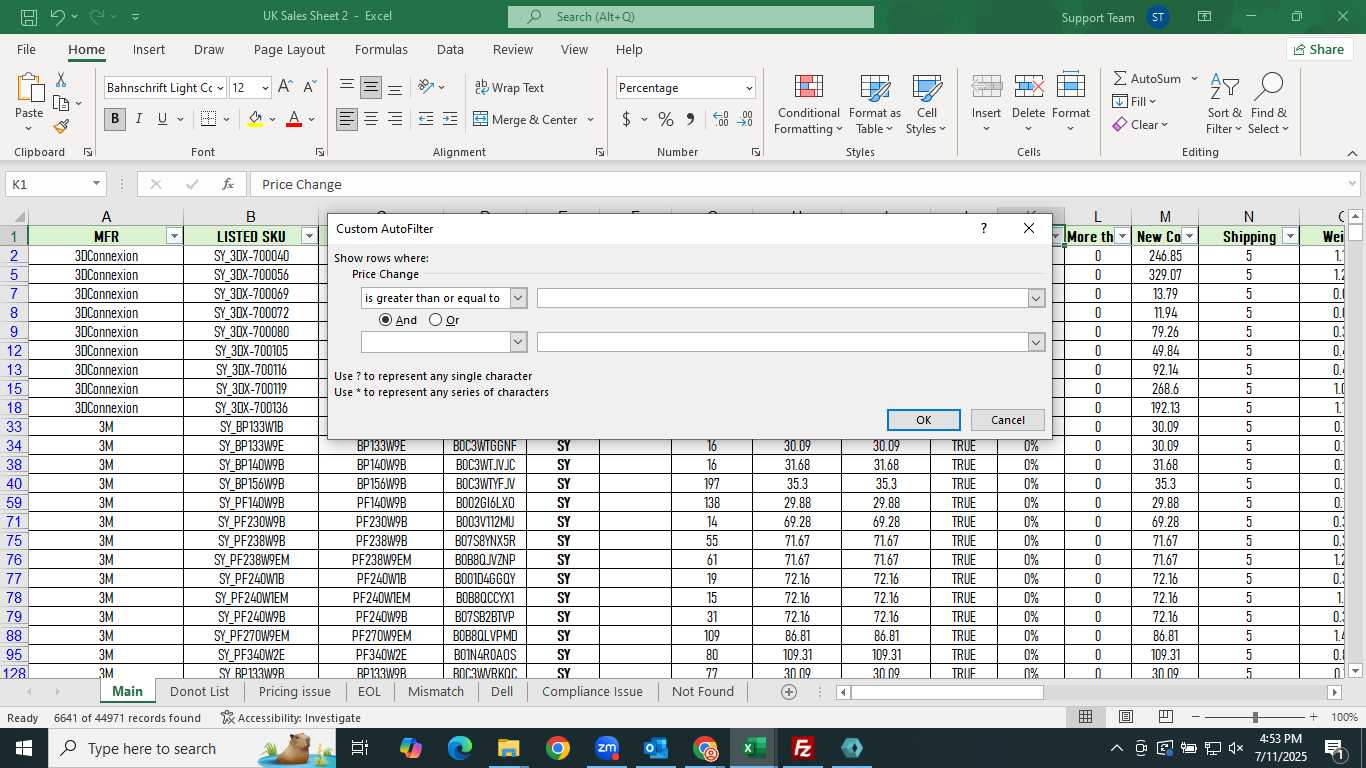Open the Percentage number format dropdown
The width and height of the screenshot is (1366, 768).
click(748, 88)
